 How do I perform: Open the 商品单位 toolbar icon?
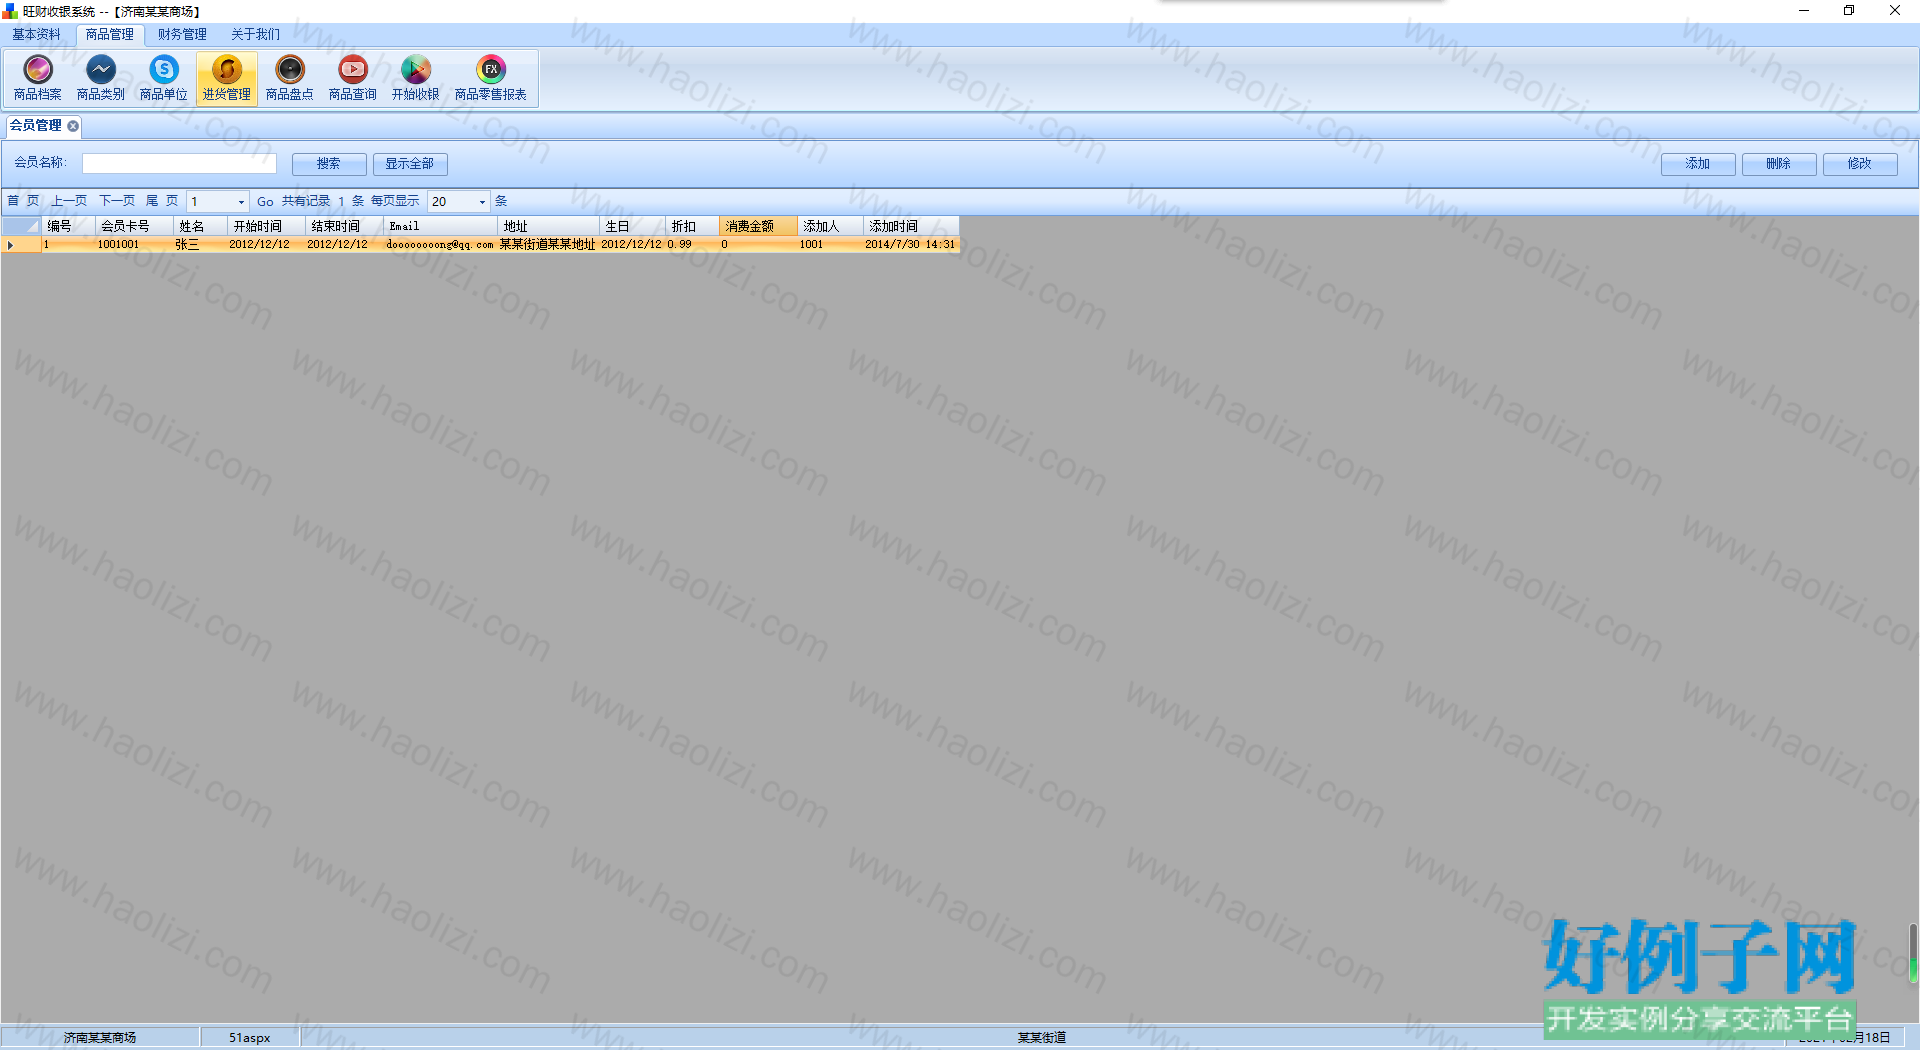pyautogui.click(x=164, y=78)
